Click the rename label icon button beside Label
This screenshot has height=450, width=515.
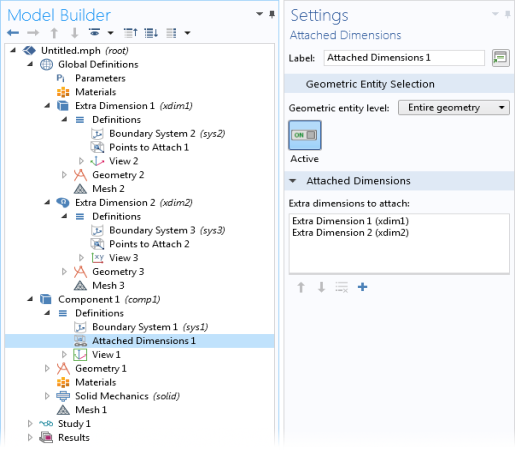point(501,58)
